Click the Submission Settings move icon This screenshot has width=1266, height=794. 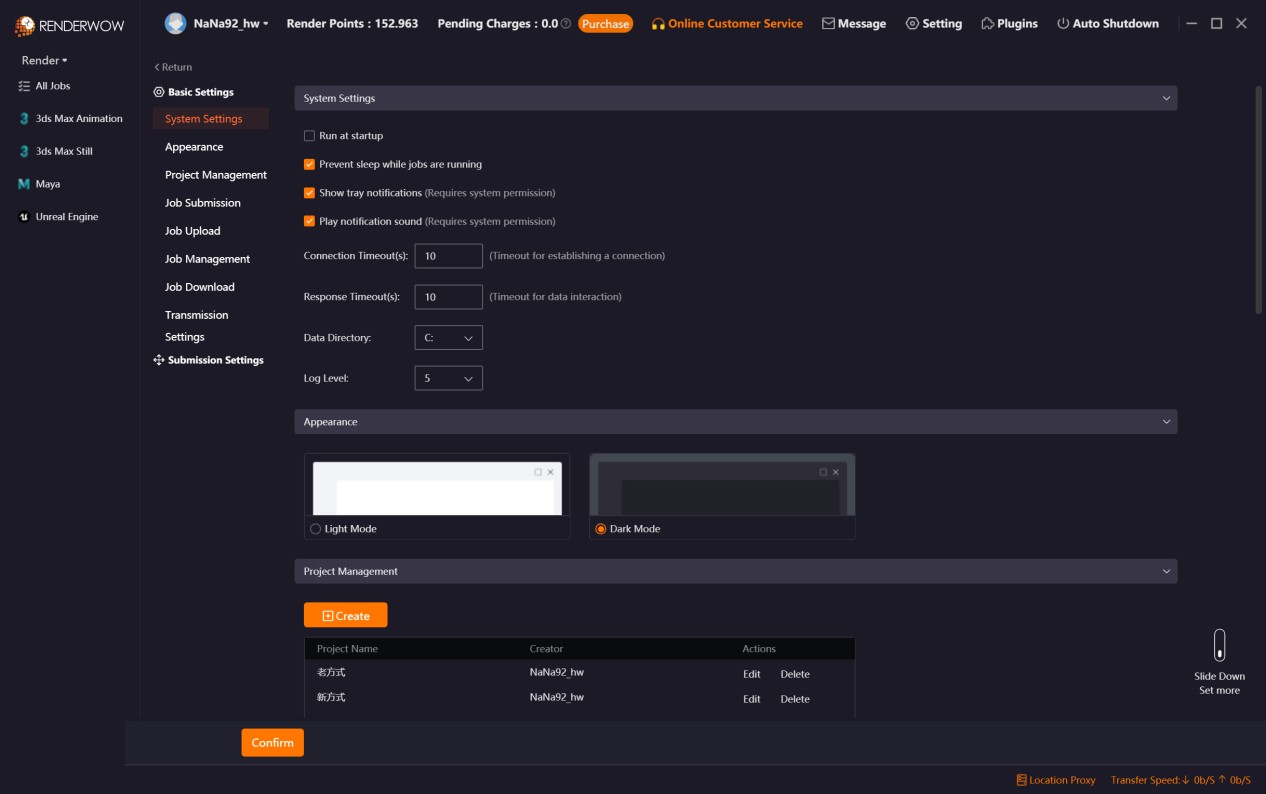click(x=158, y=360)
